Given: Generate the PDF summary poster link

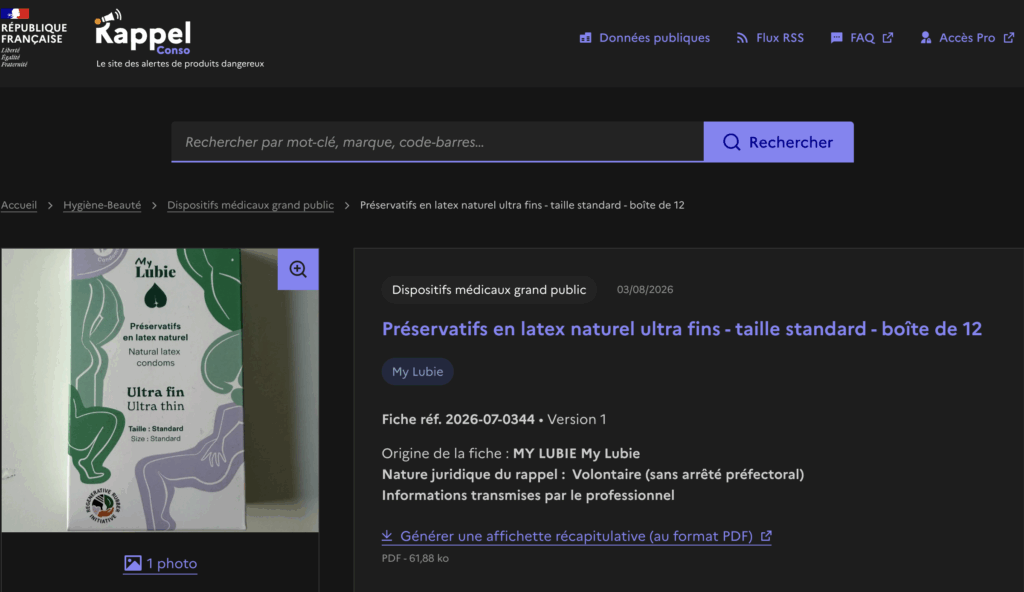Looking at the screenshot, I should tap(577, 536).
